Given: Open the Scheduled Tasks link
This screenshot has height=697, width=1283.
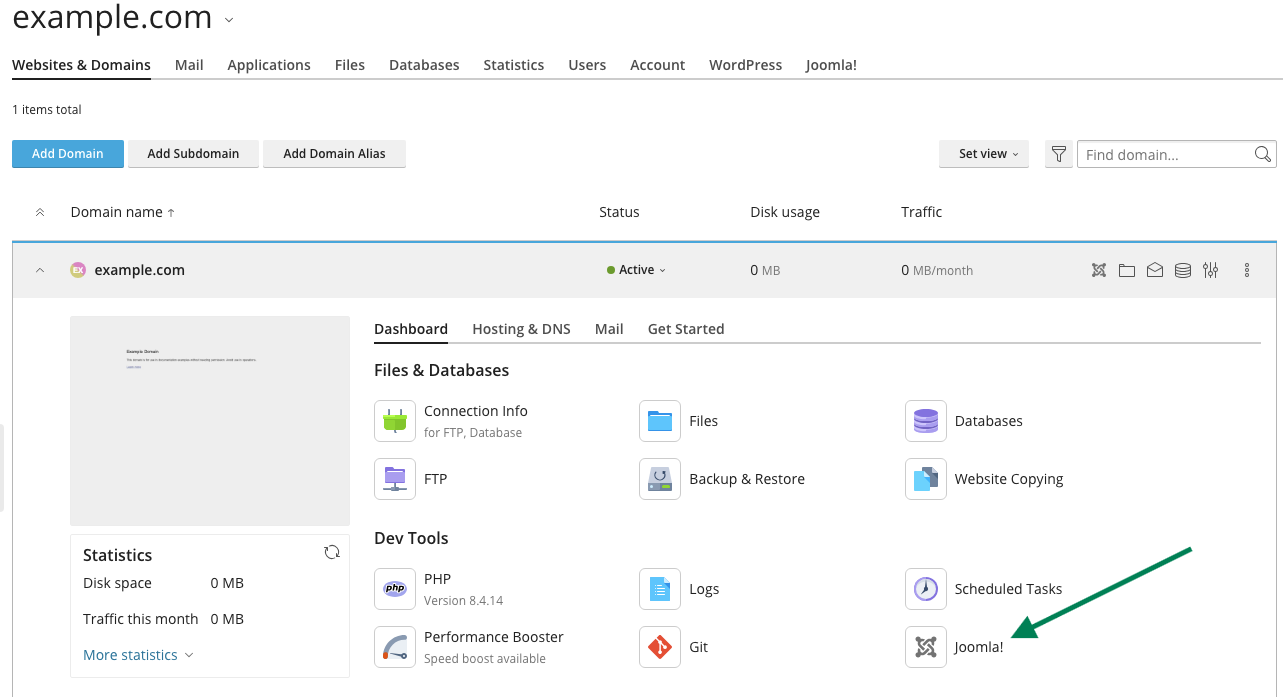Looking at the screenshot, I should coord(1008,589).
